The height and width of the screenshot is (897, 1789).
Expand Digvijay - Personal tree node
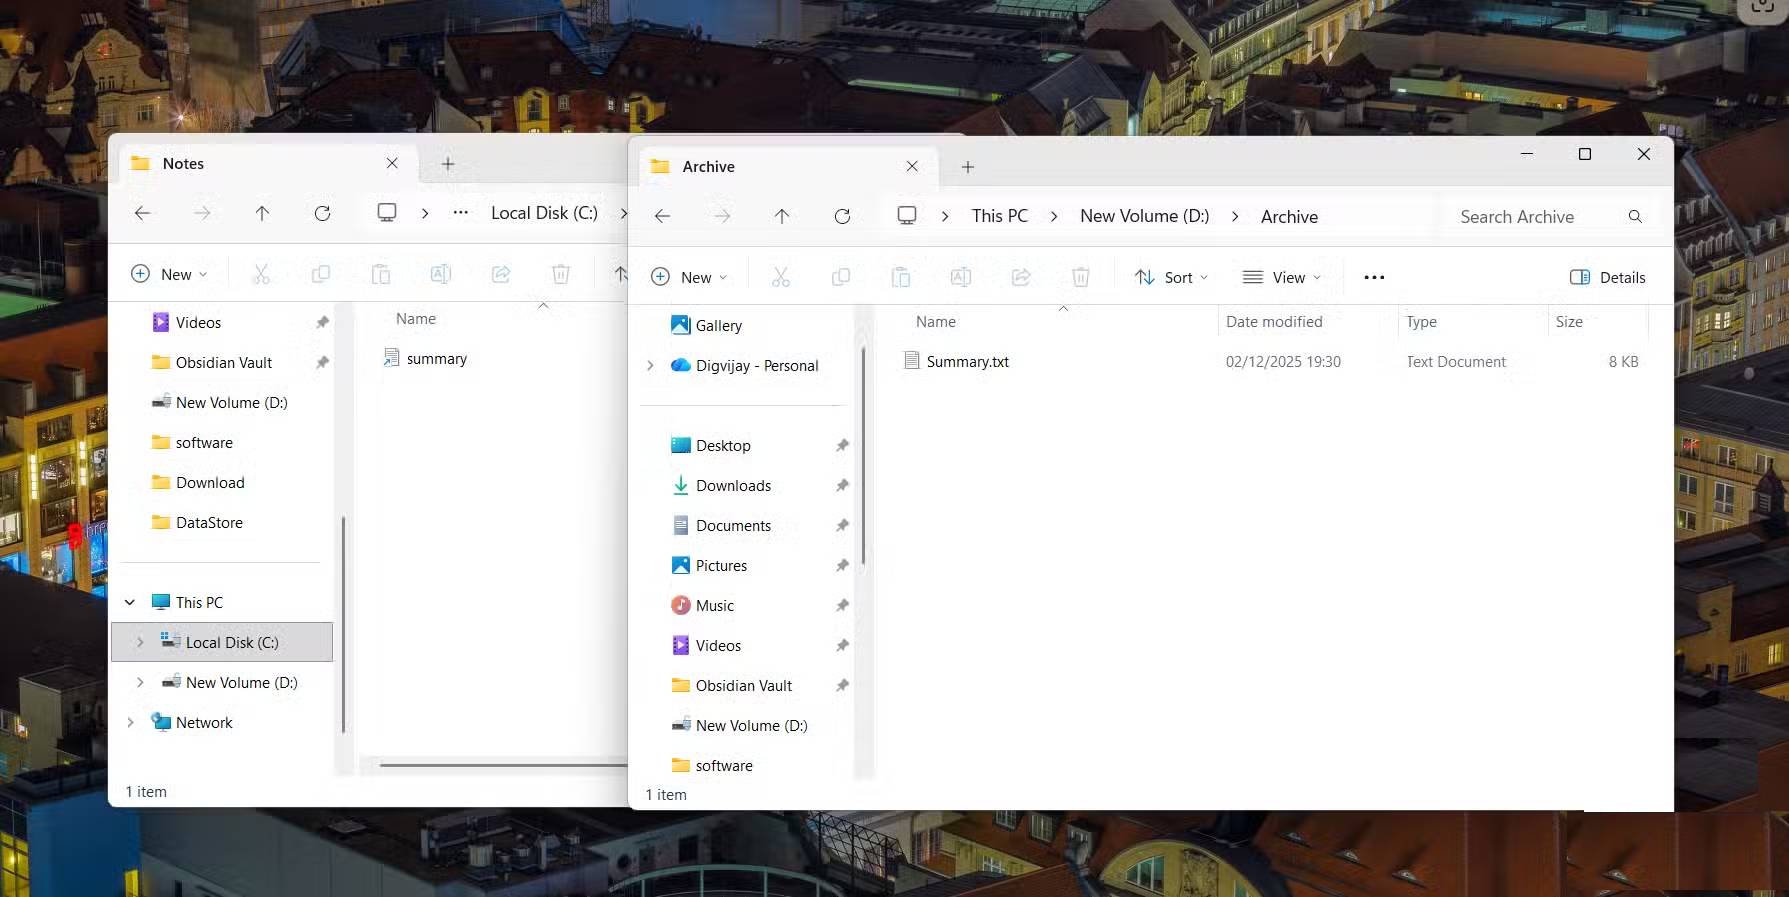[650, 366]
